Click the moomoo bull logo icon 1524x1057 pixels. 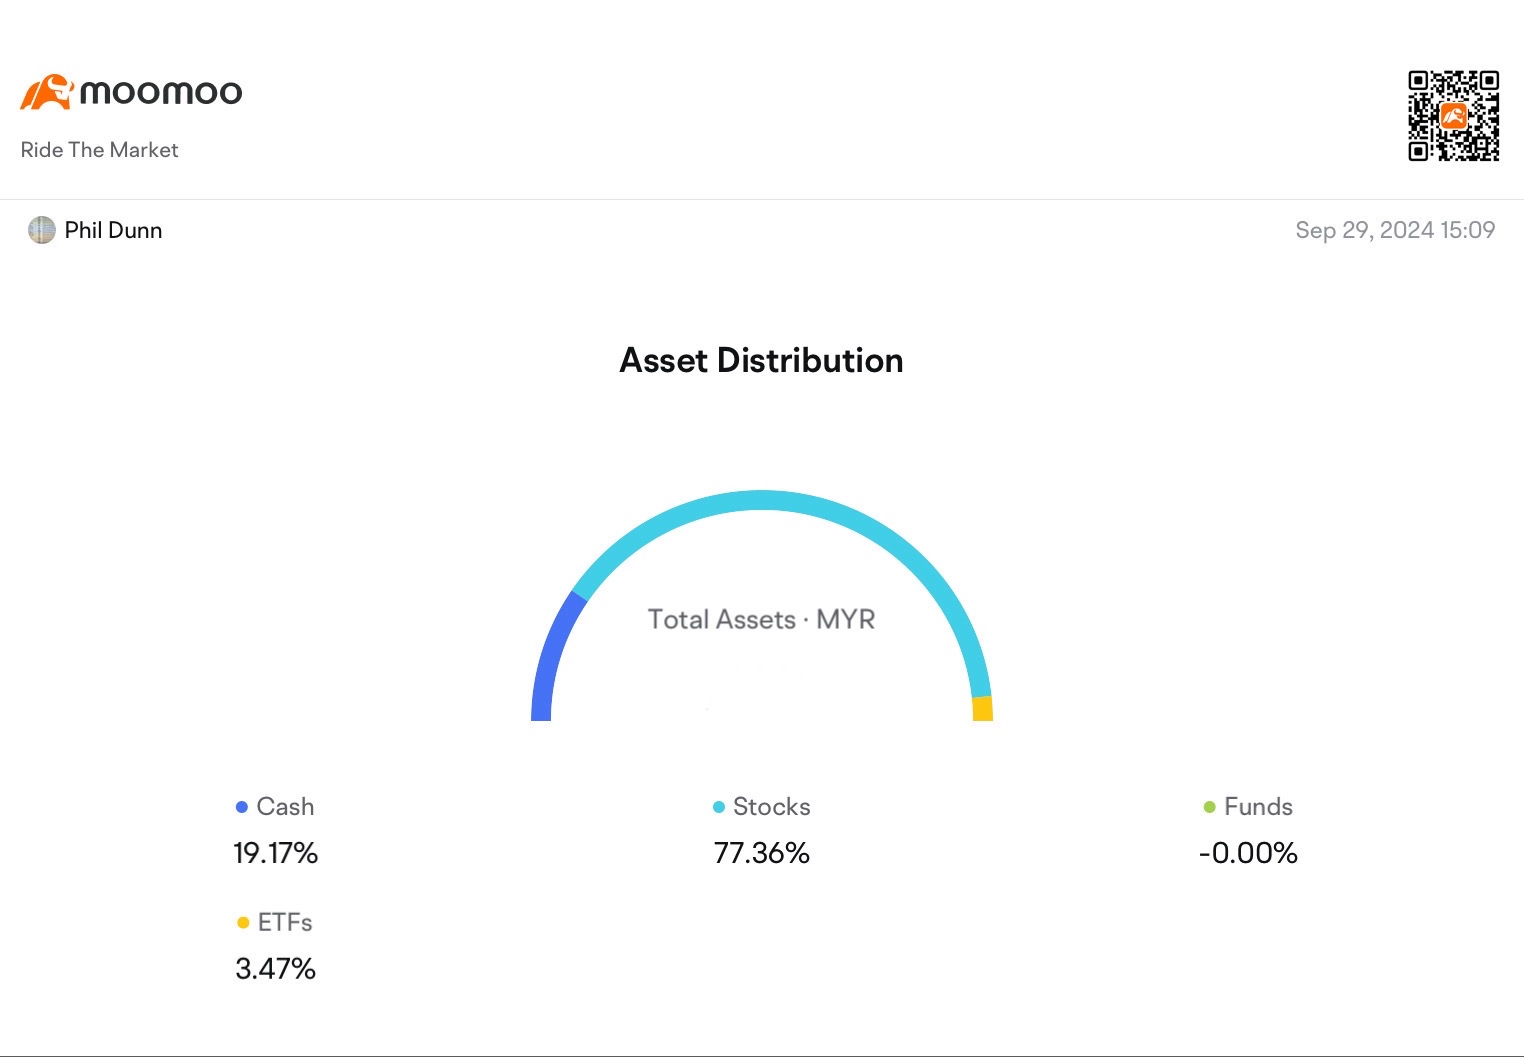pos(47,92)
